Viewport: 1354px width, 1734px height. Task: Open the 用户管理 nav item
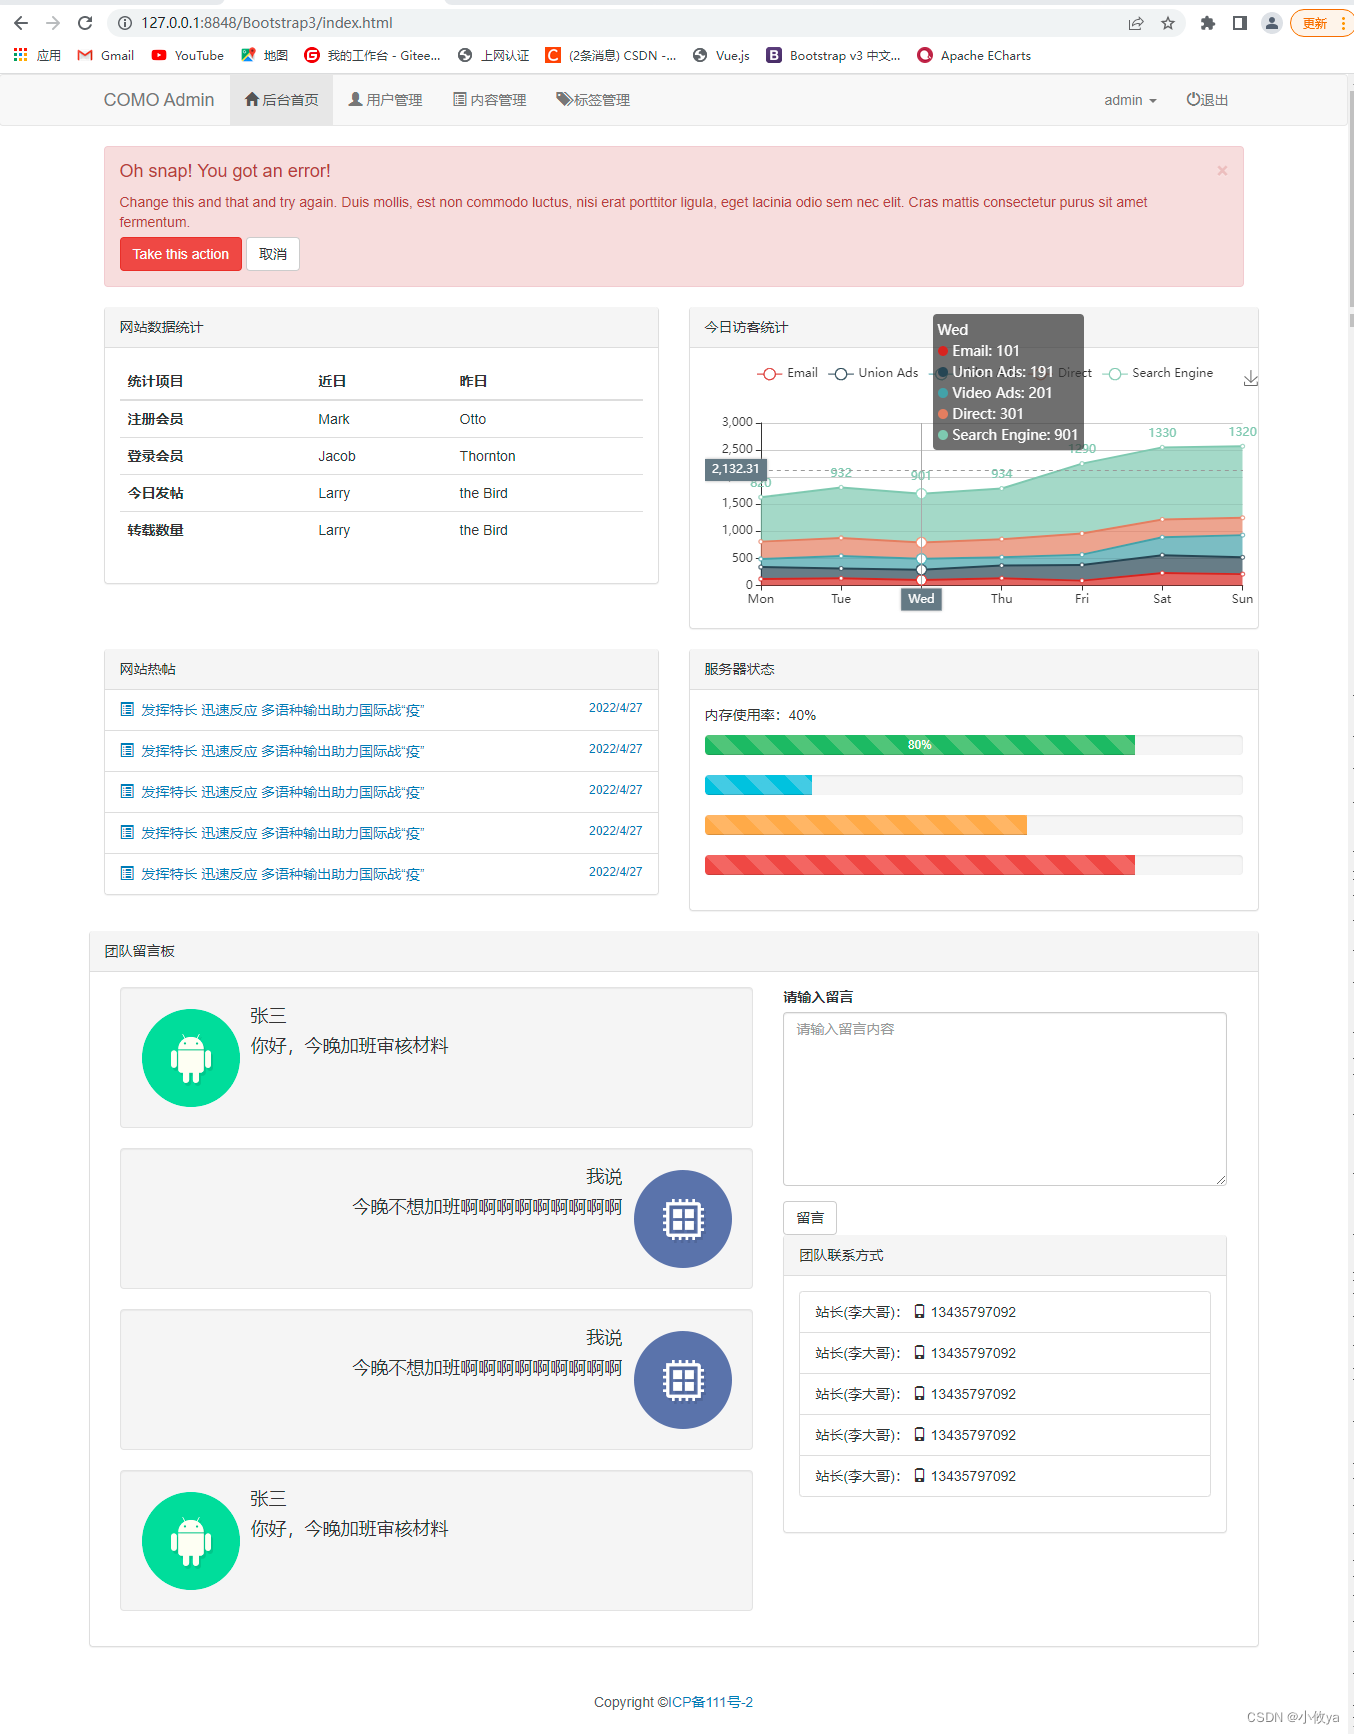pyautogui.click(x=385, y=100)
